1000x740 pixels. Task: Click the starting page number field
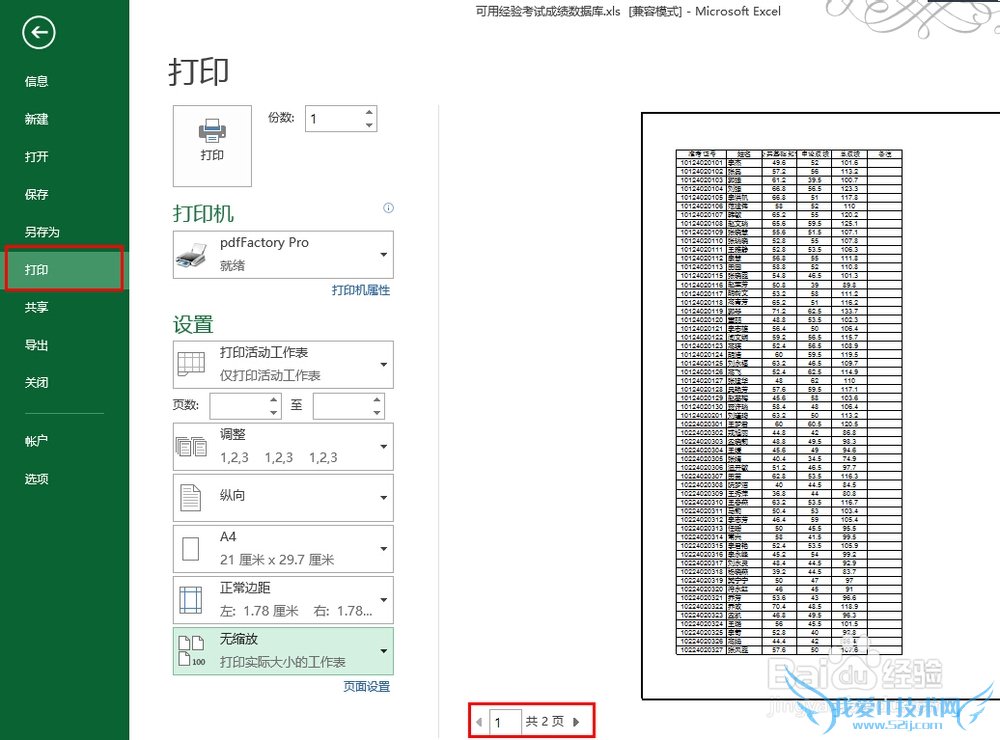(x=239, y=406)
